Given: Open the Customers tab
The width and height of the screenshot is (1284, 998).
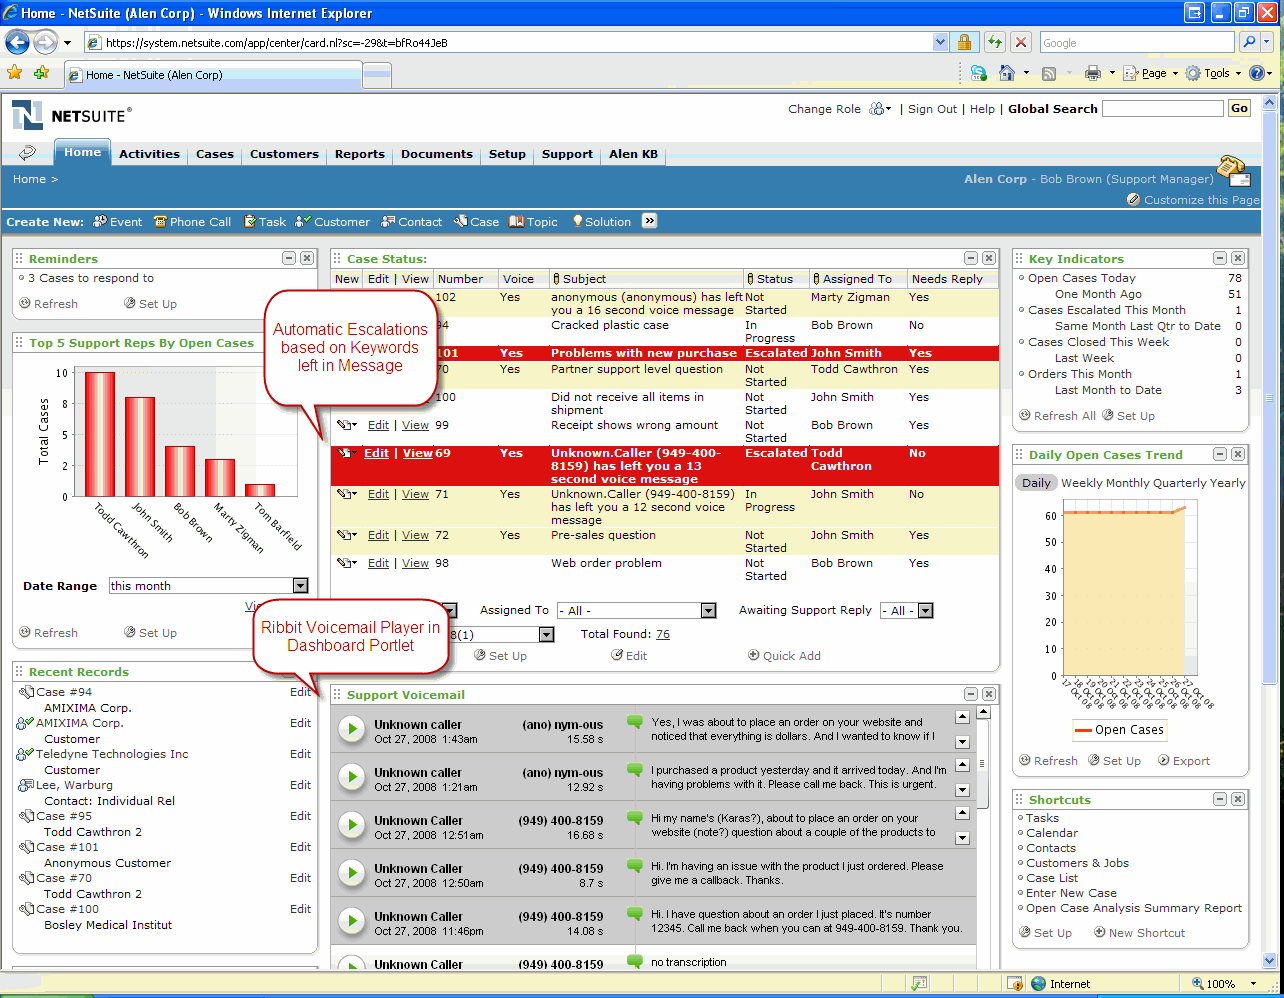Looking at the screenshot, I should 284,154.
